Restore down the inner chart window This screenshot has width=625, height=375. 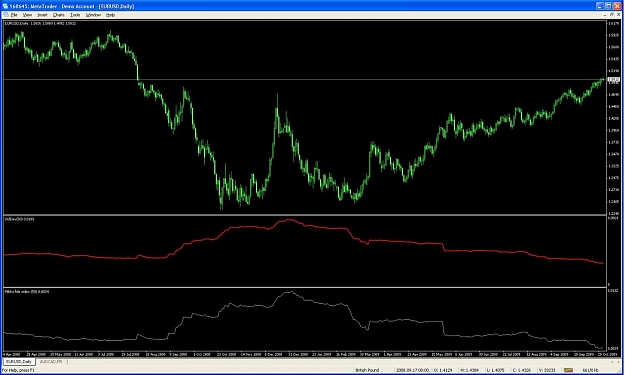pyautogui.click(x=613, y=15)
